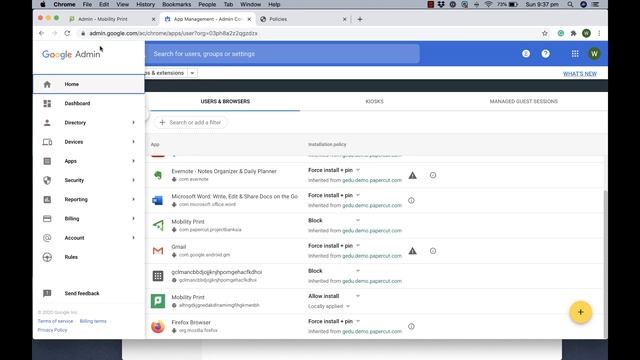Expand the Directory submenu arrow
Viewport: 640px width, 360px height.
133,122
